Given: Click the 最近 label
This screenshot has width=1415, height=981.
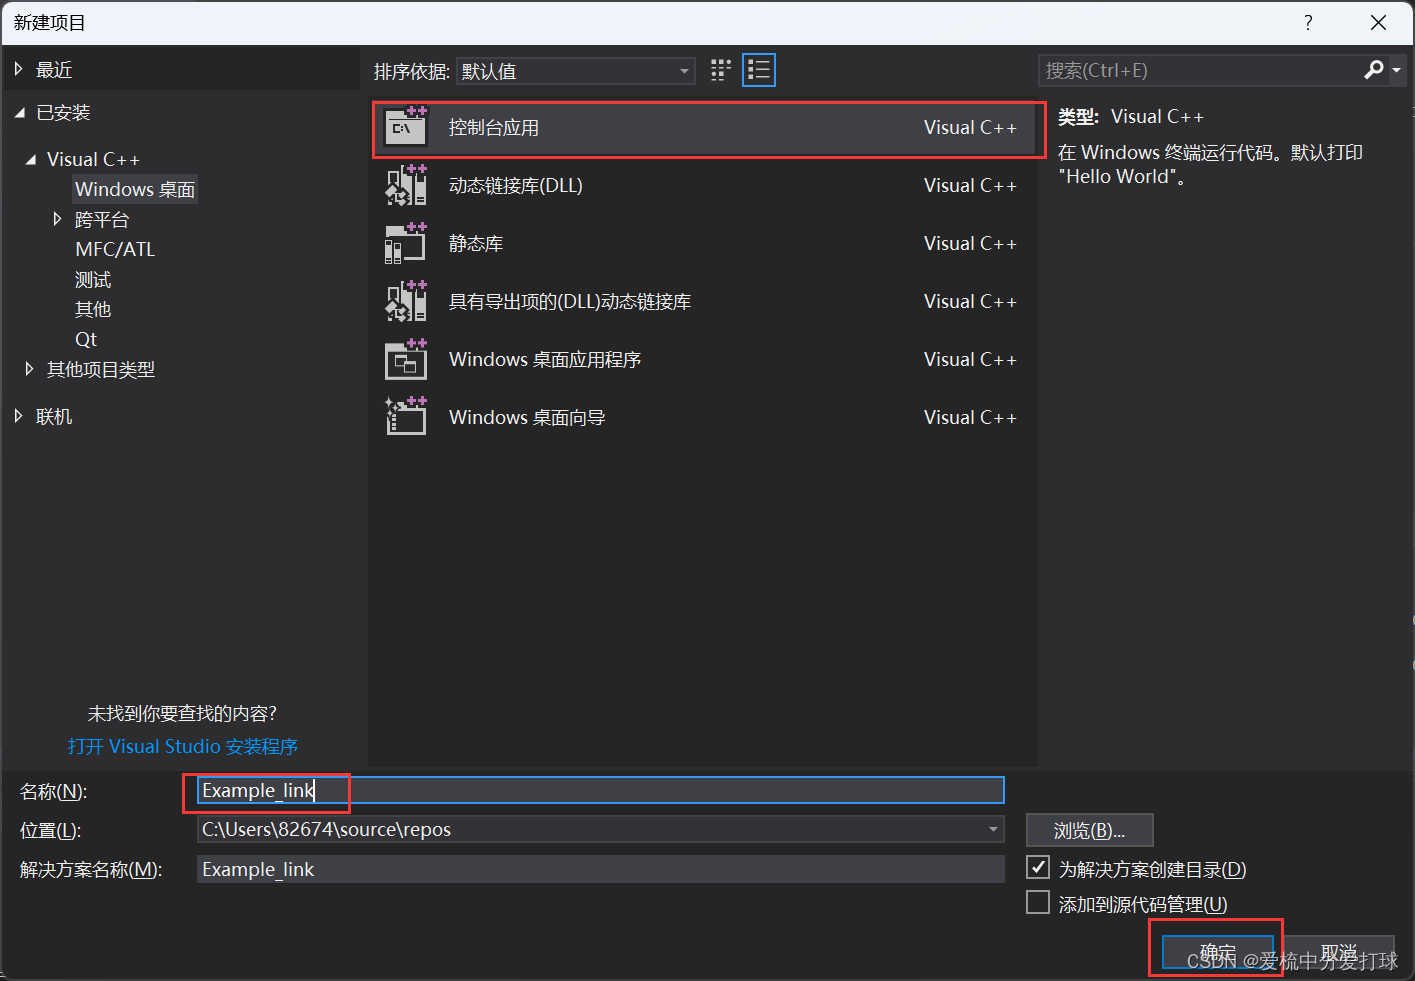Looking at the screenshot, I should tap(54, 69).
